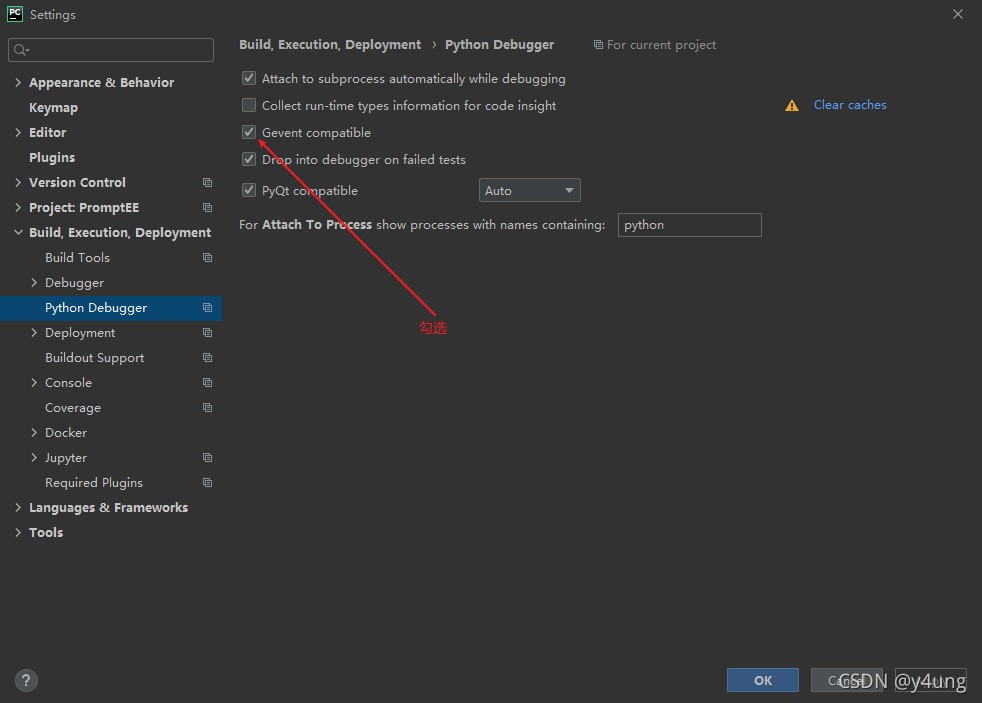Screen dimensions: 982x703
Task: Click the project-level icon beside Coverage
Action: pyautogui.click(x=207, y=408)
